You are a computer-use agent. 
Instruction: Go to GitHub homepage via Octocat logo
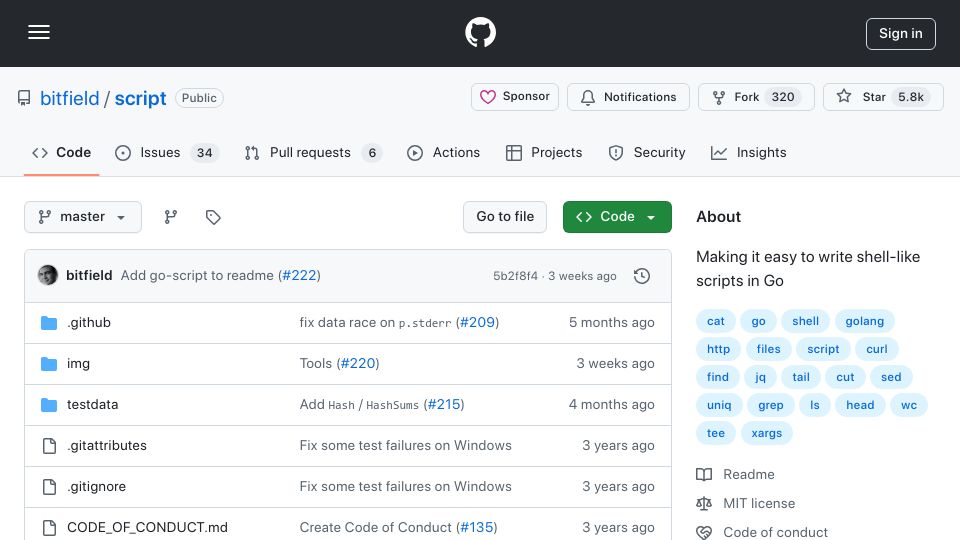coord(480,32)
